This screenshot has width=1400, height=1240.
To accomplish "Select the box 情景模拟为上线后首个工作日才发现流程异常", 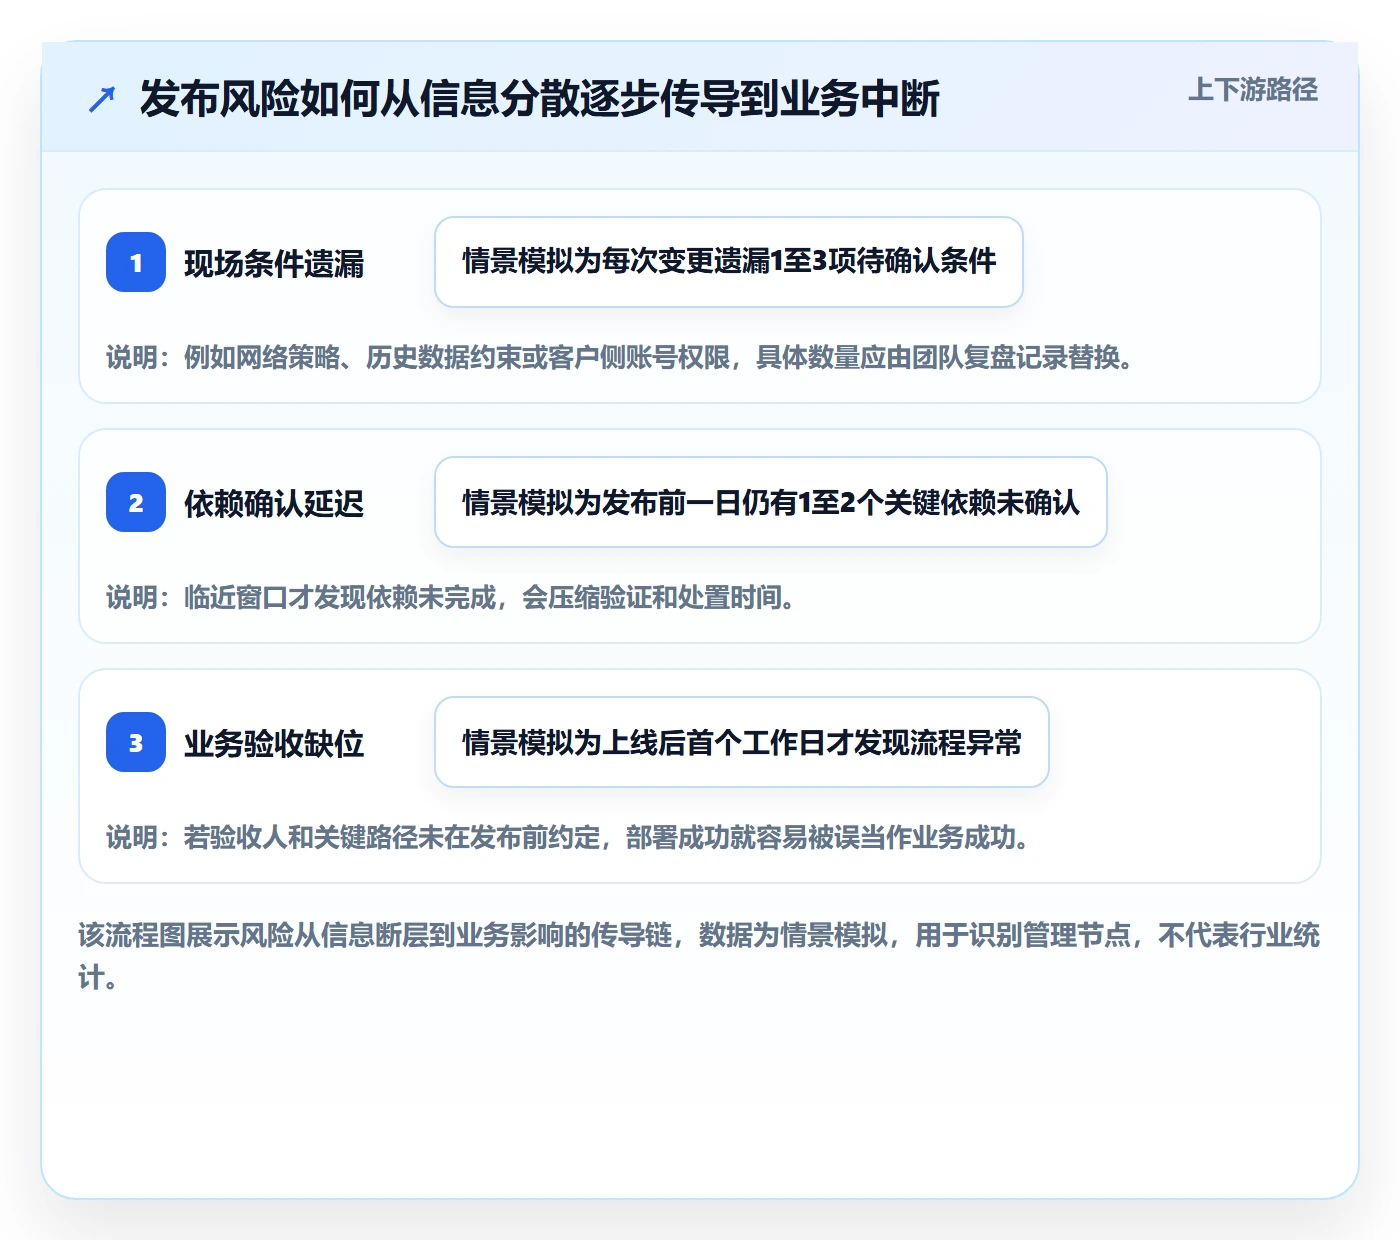I will [742, 742].
